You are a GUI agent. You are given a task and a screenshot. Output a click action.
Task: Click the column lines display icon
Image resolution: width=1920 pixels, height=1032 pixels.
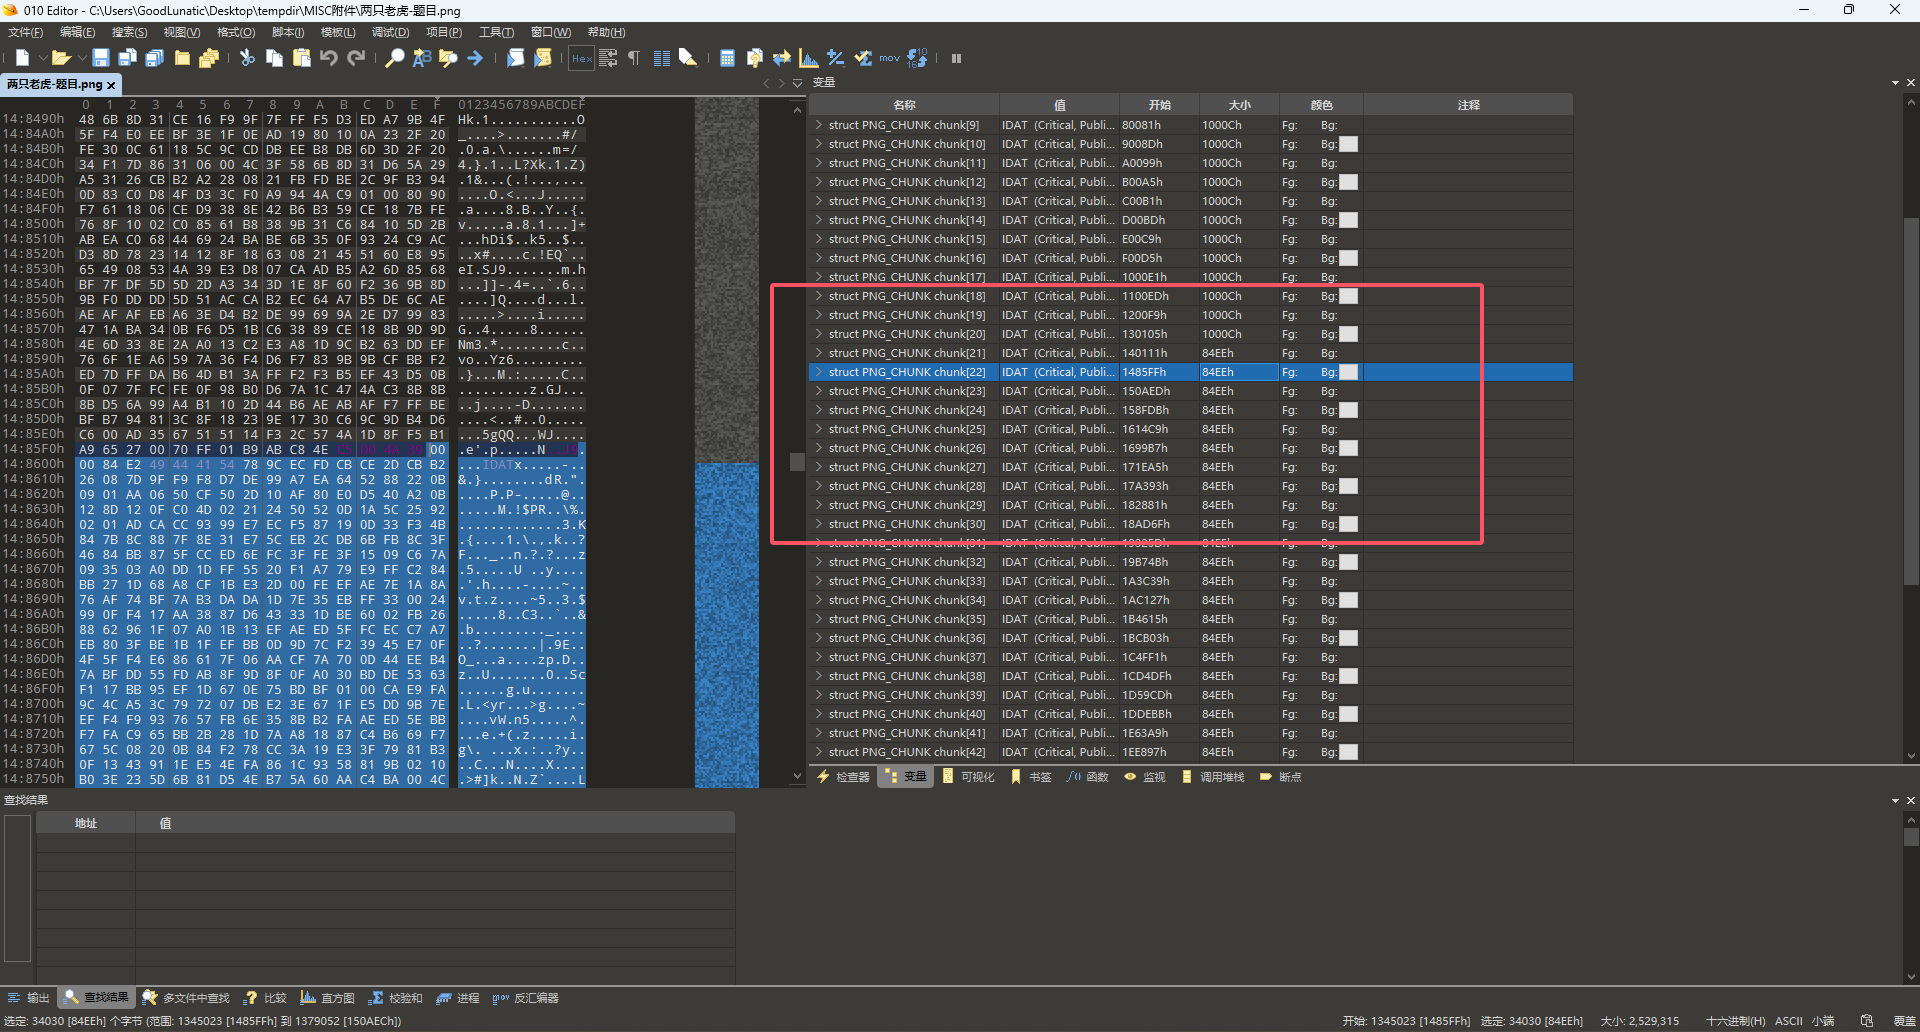pyautogui.click(x=661, y=58)
